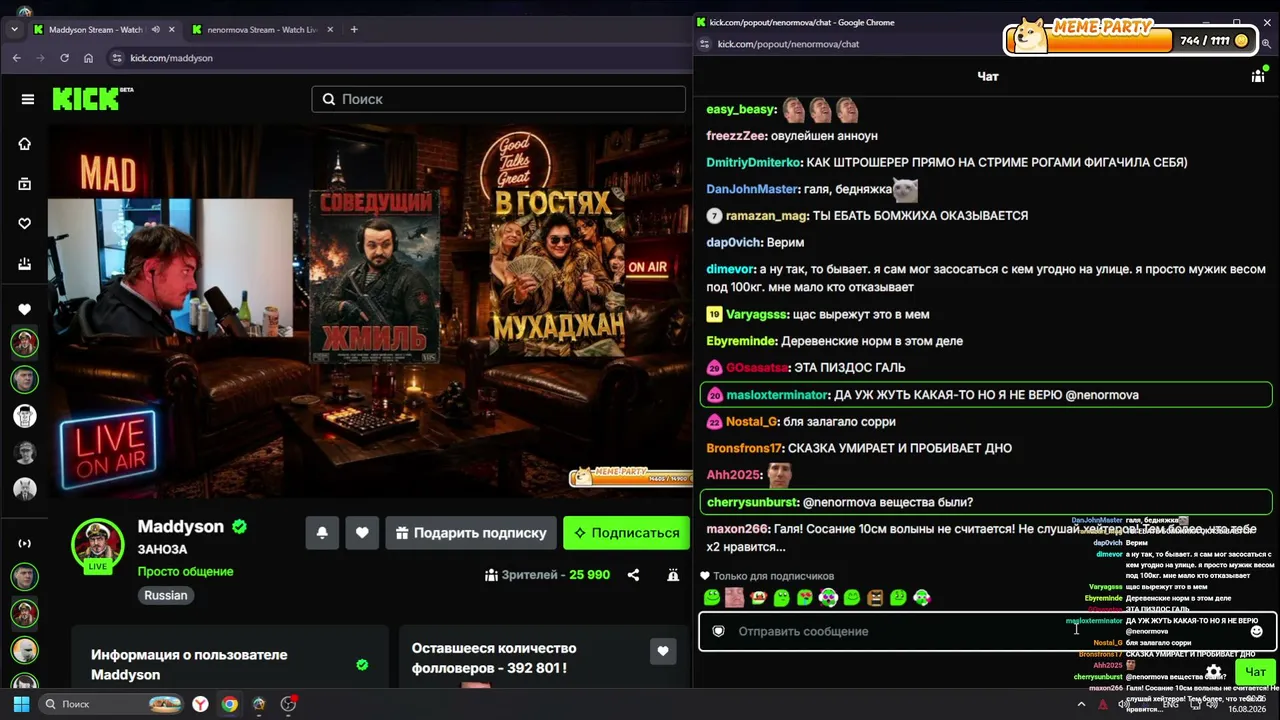Image resolution: width=1280 pixels, height=720 pixels.
Task: Click Подарить подписку gift subscription button
Action: pyautogui.click(x=470, y=533)
